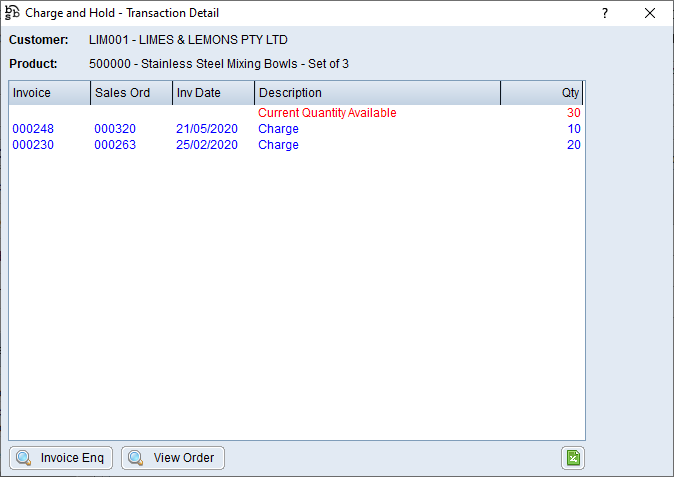
Task: Open the View Order button
Action: 173,458
